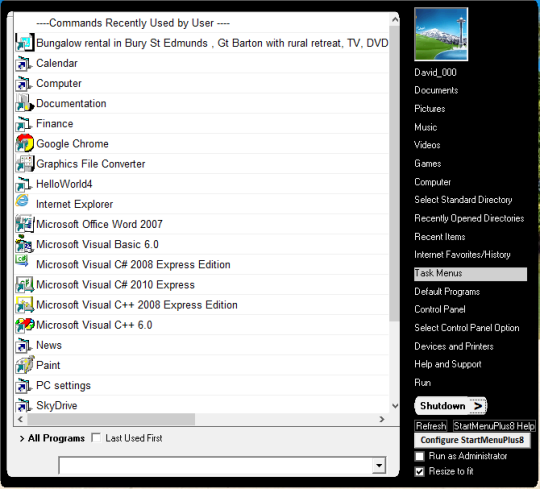Choose Select Control Panel Option
This screenshot has width=540, height=489.
pos(467,328)
